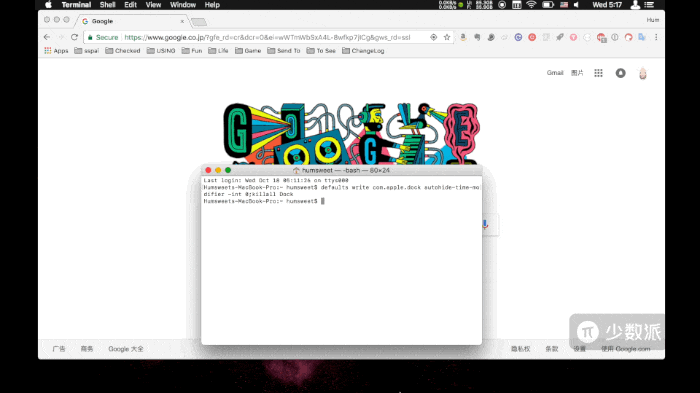Viewport: 700px width, 393px height.
Task: Reload the Google page
Action: click(74, 37)
